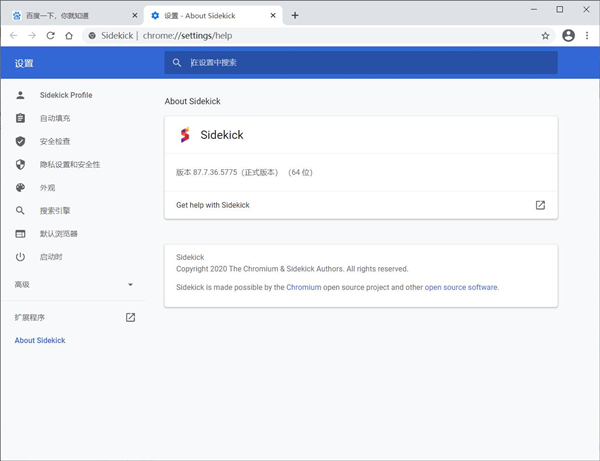Viewport: 600px width, 461px height.
Task: Switch to the 百度一下 tab
Action: (x=65, y=16)
